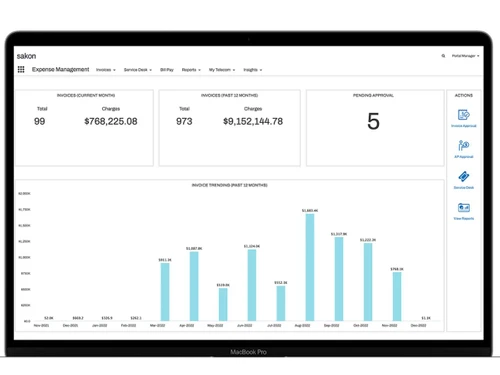Click the AP Approval action icon
This screenshot has height=375, width=500.
click(x=464, y=146)
